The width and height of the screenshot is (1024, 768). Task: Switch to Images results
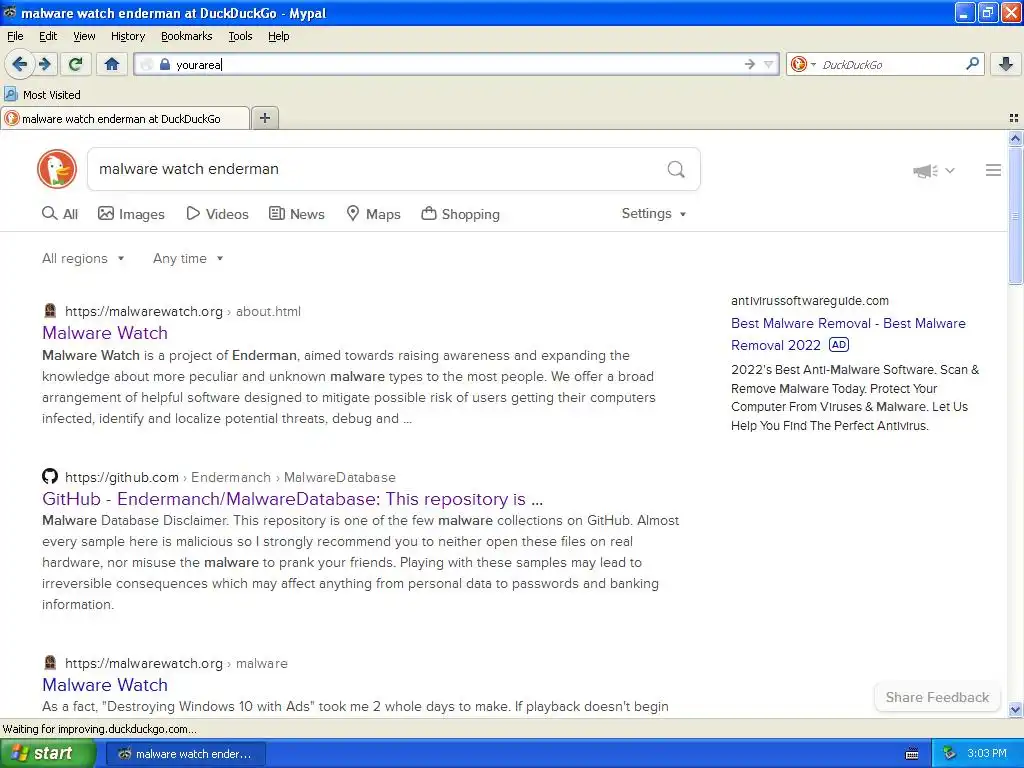coord(131,214)
